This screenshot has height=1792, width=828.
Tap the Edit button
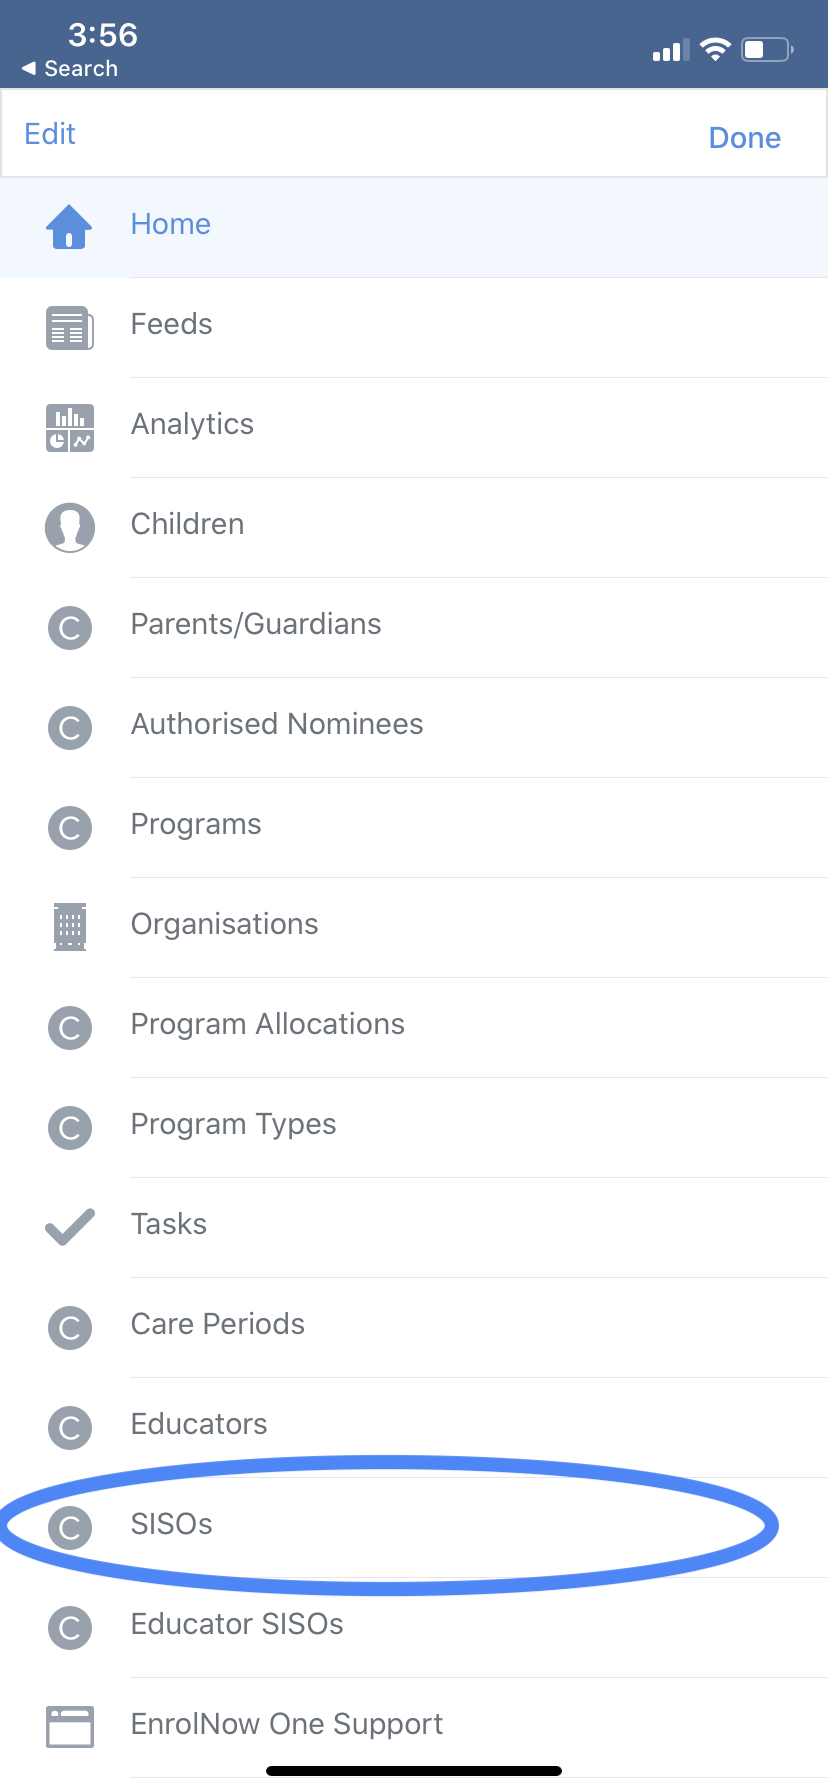pyautogui.click(x=50, y=134)
